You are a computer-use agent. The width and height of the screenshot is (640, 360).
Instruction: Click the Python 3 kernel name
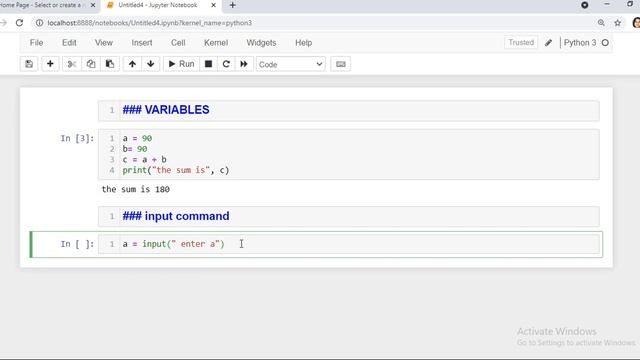(580, 42)
